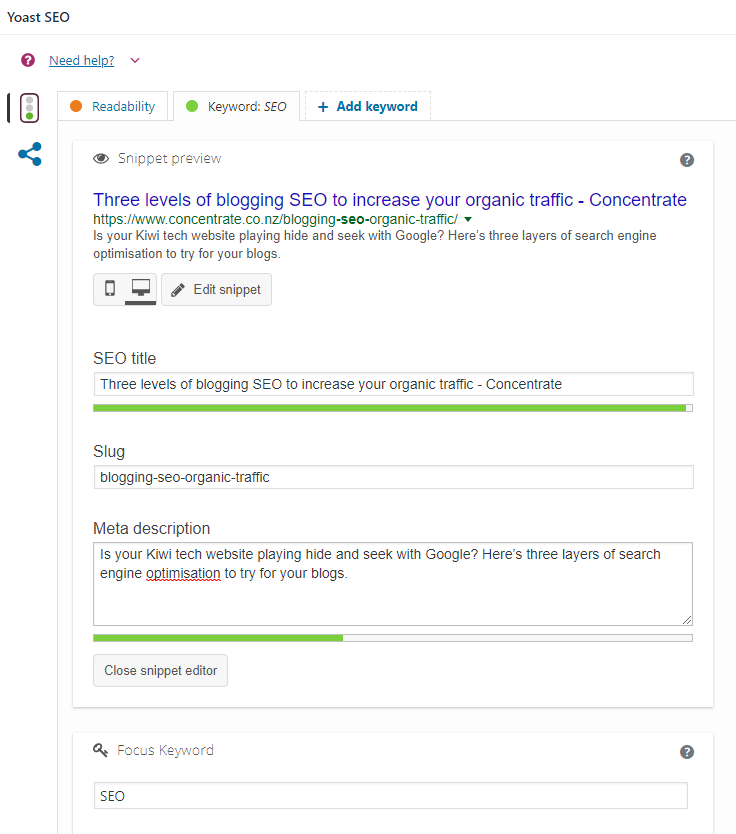Open Snippet preview help question mark
Screen dimensions: 736x834
[687, 160]
